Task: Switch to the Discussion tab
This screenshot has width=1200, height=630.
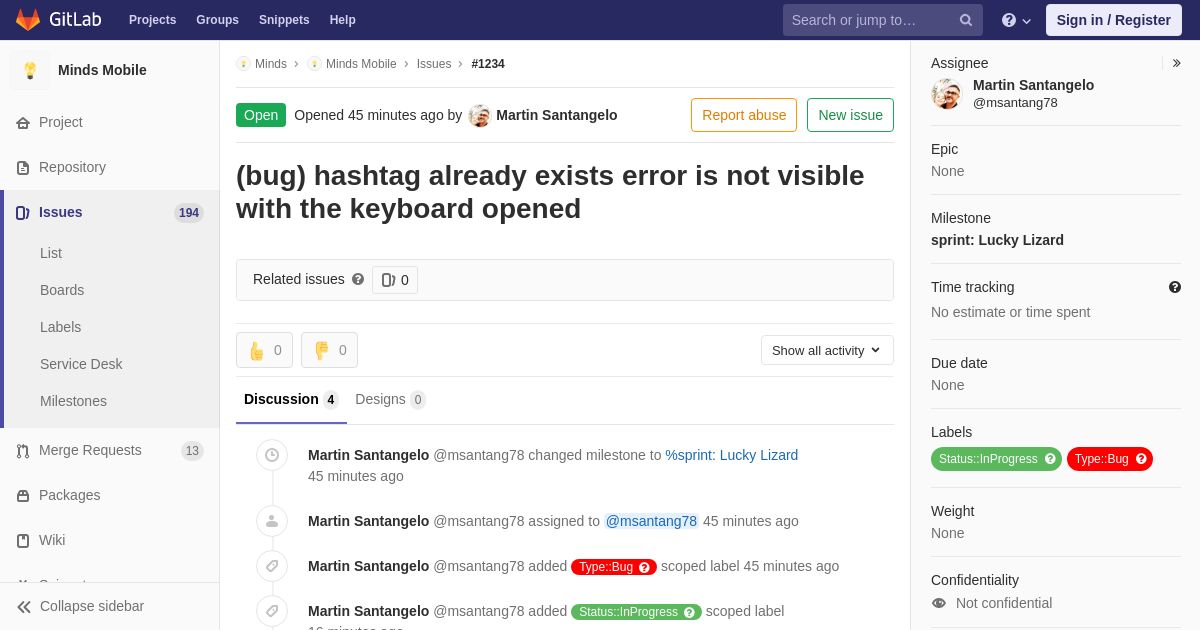Action: coord(291,400)
